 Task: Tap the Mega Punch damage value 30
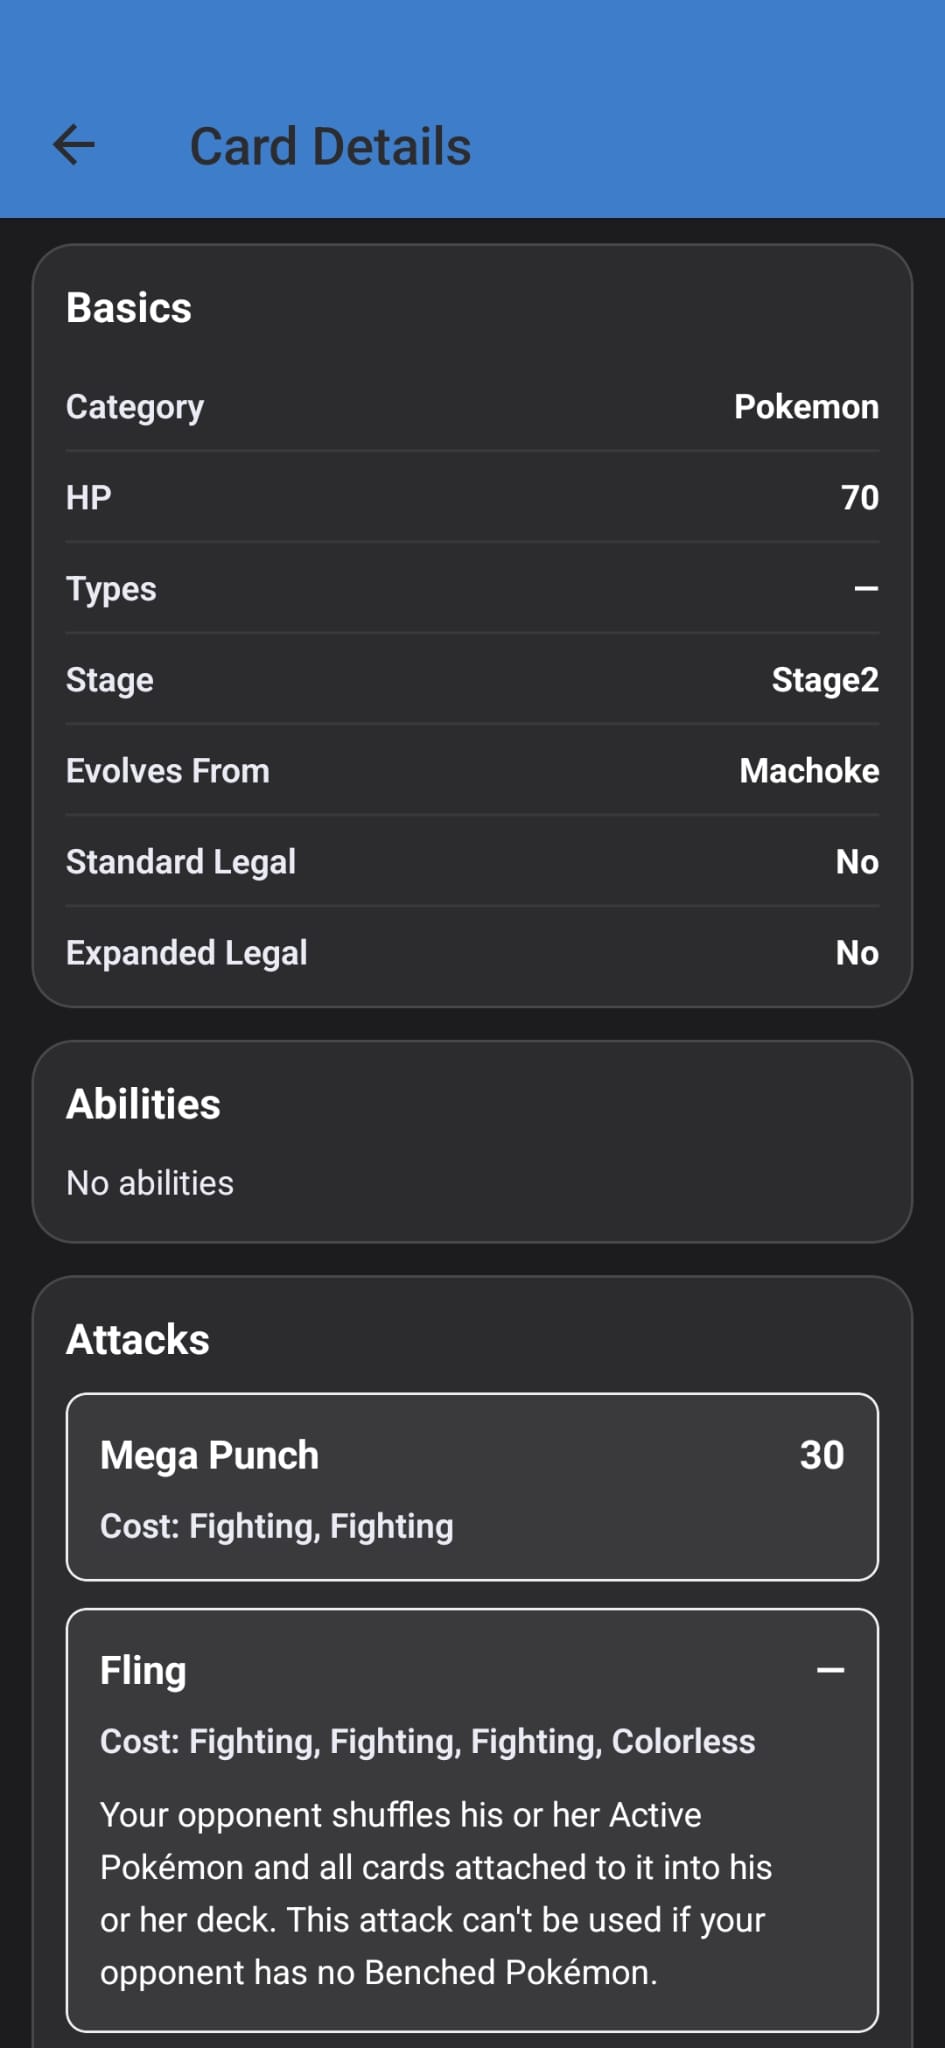pos(821,1455)
